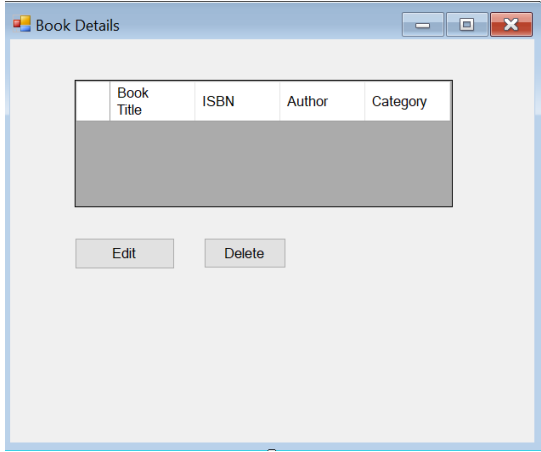
Task: Click divider between ISBN and Author headers
Action: coord(279,101)
